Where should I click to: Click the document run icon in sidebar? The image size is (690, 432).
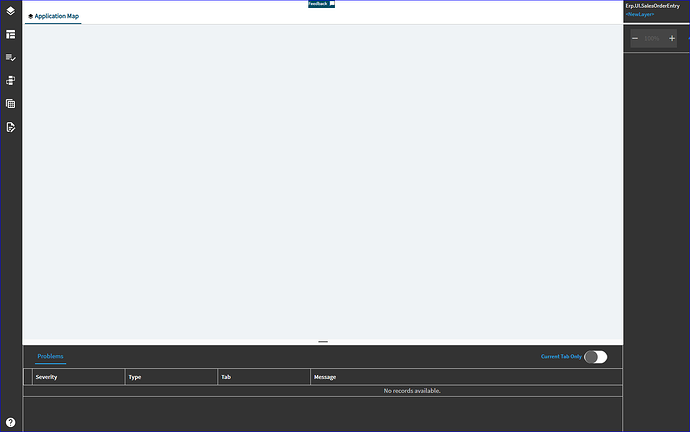11,127
